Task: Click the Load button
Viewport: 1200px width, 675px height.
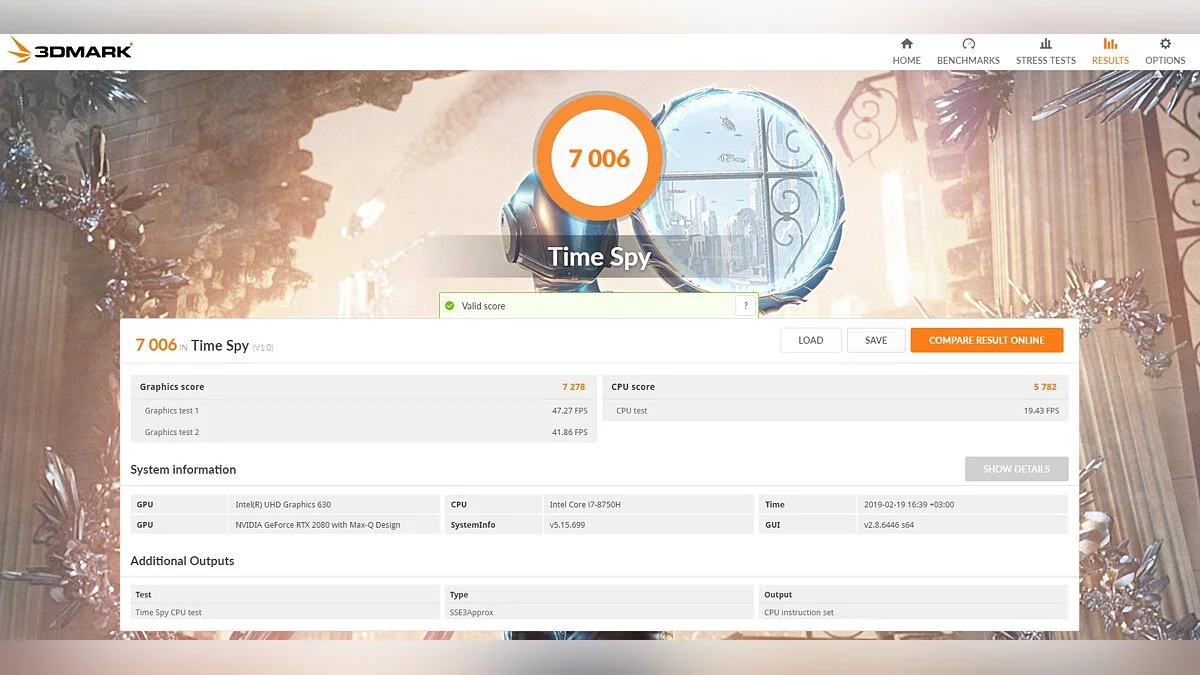Action: (811, 340)
